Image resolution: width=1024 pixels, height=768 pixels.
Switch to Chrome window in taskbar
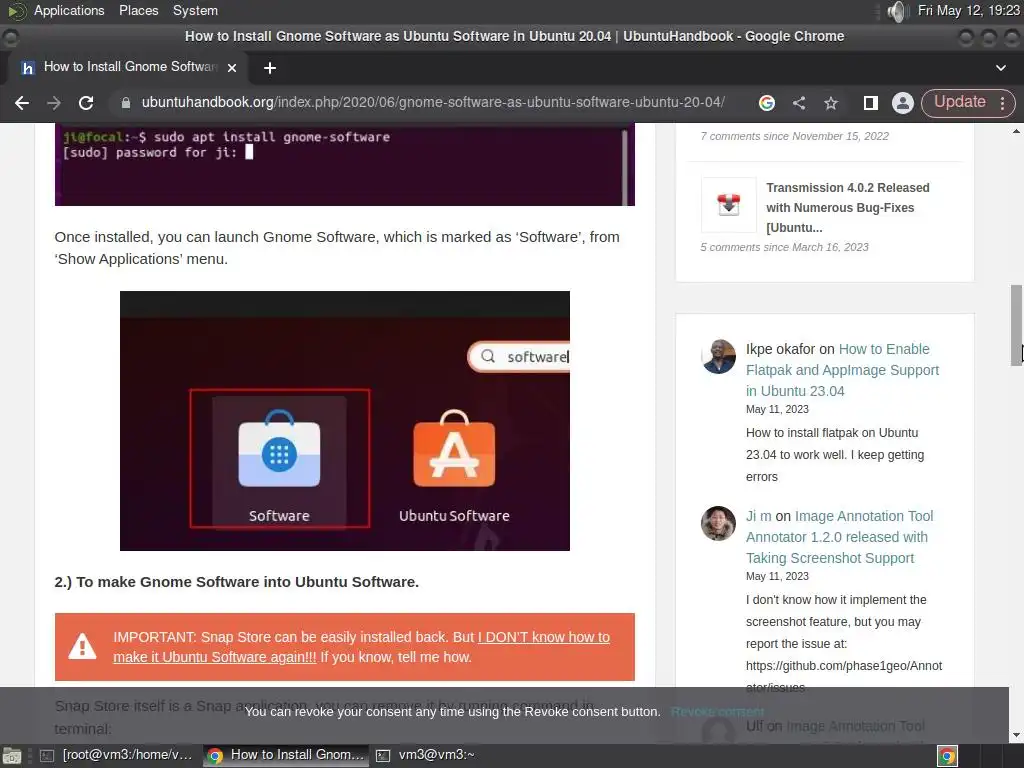click(x=286, y=755)
